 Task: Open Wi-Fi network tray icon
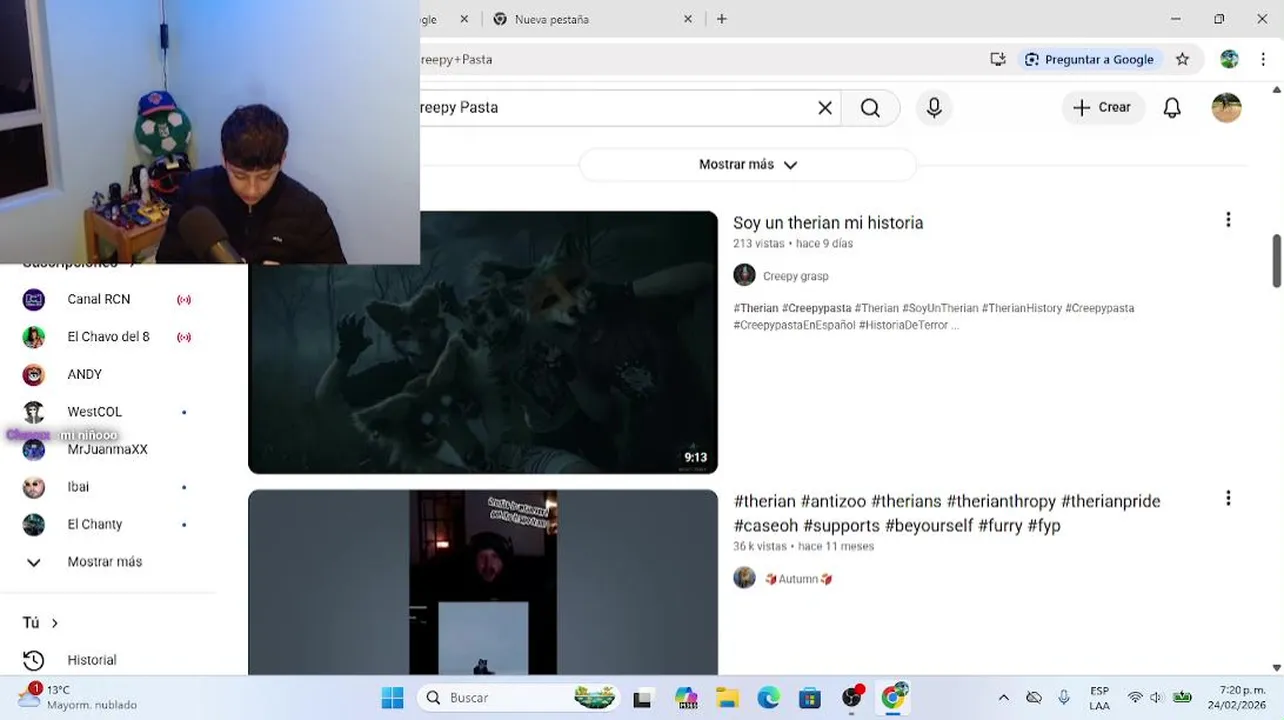coord(1135,698)
